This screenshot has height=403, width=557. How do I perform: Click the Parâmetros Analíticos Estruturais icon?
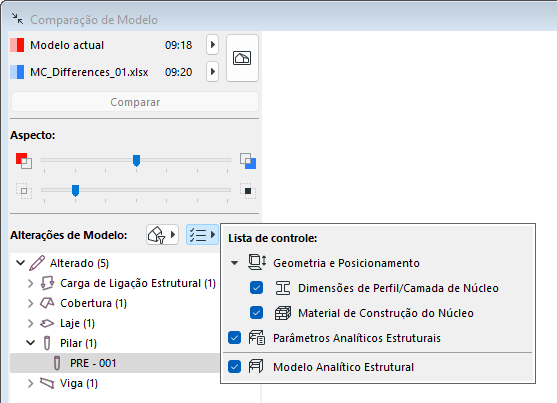tap(257, 338)
